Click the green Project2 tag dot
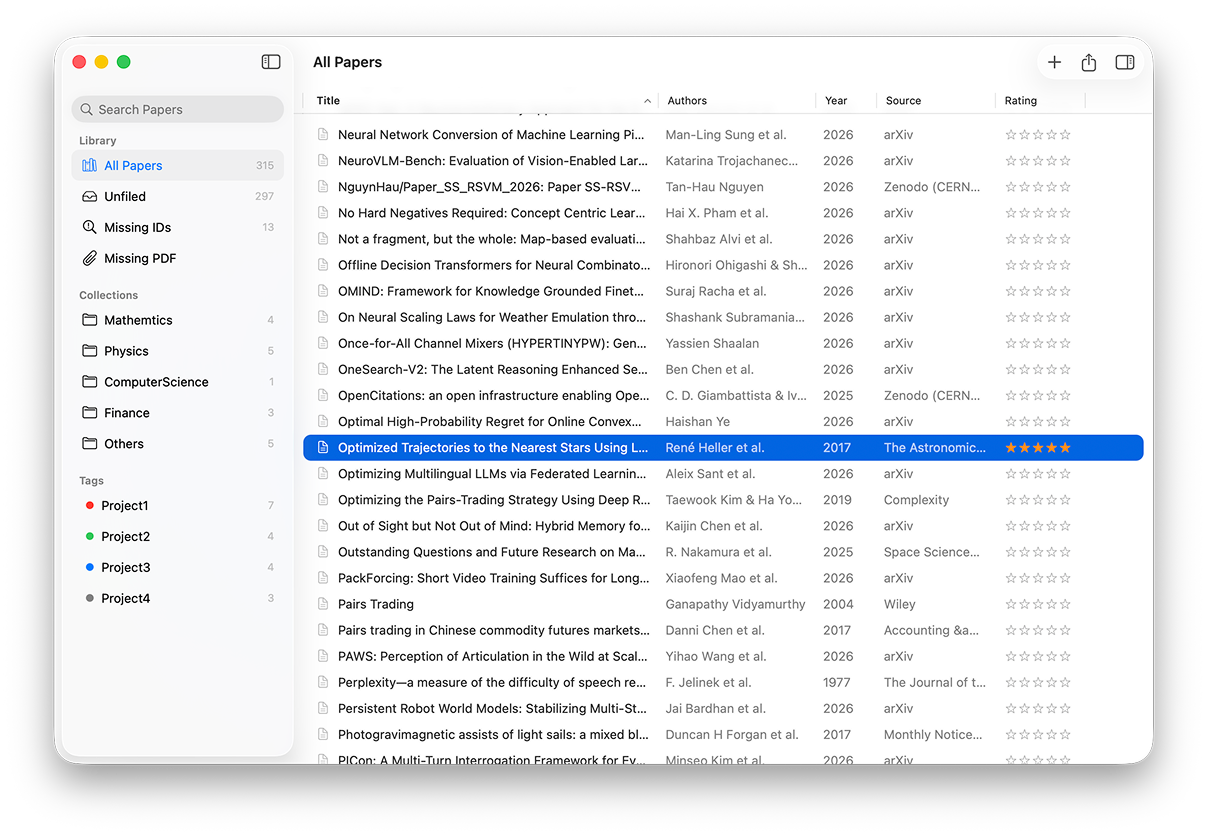 [90, 537]
